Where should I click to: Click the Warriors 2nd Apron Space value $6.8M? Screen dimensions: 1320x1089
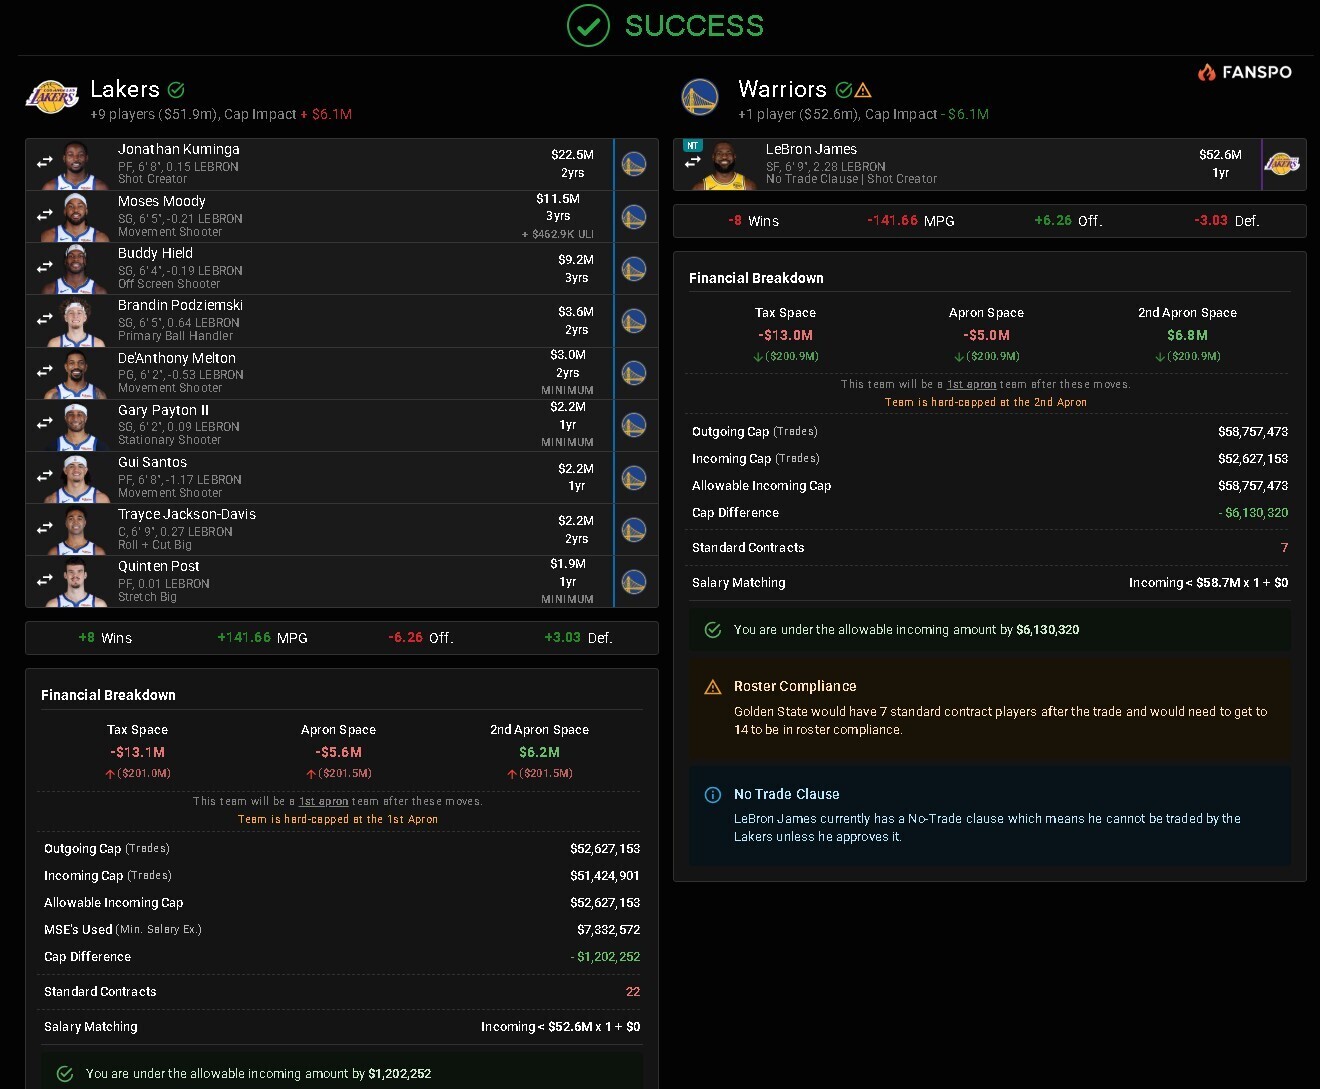[x=1187, y=335]
